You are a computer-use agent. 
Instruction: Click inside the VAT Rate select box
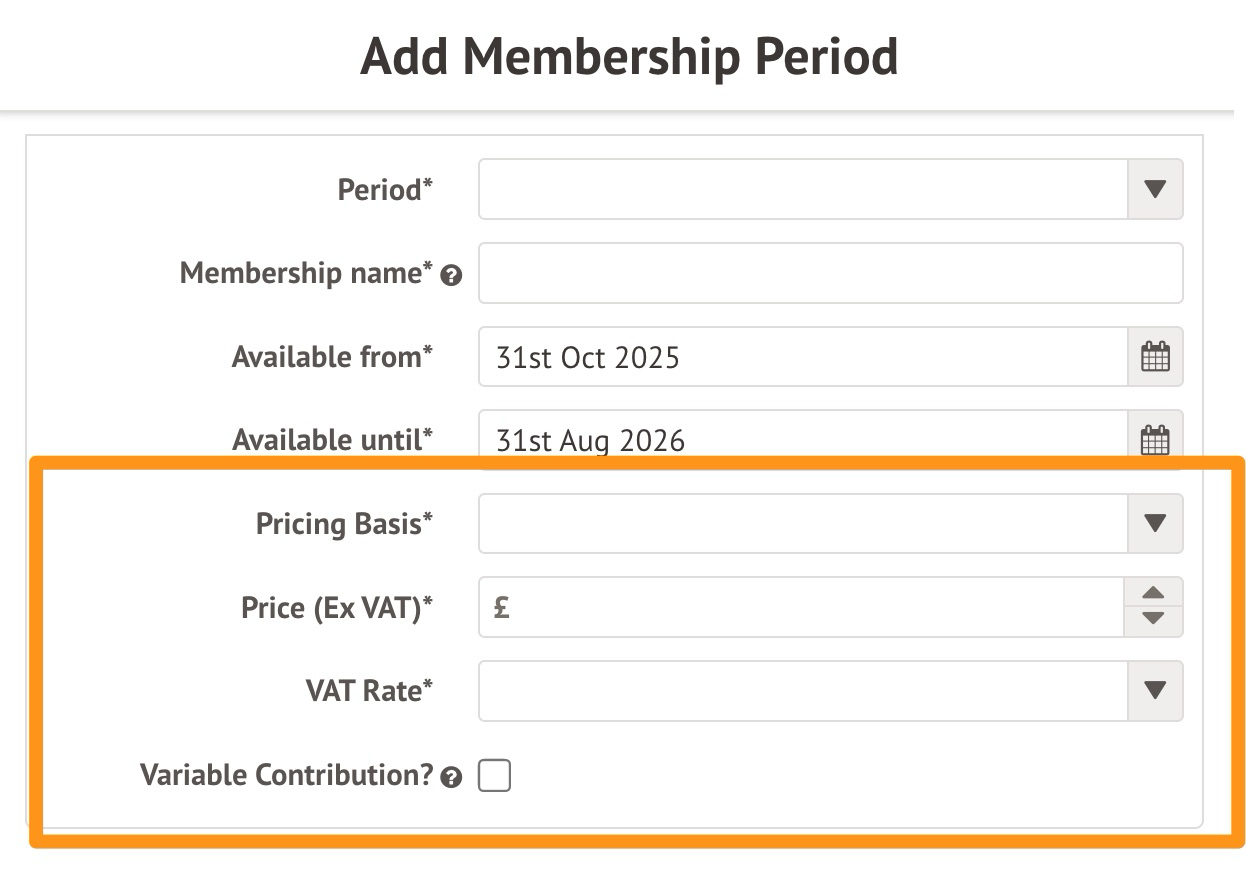[802, 690]
